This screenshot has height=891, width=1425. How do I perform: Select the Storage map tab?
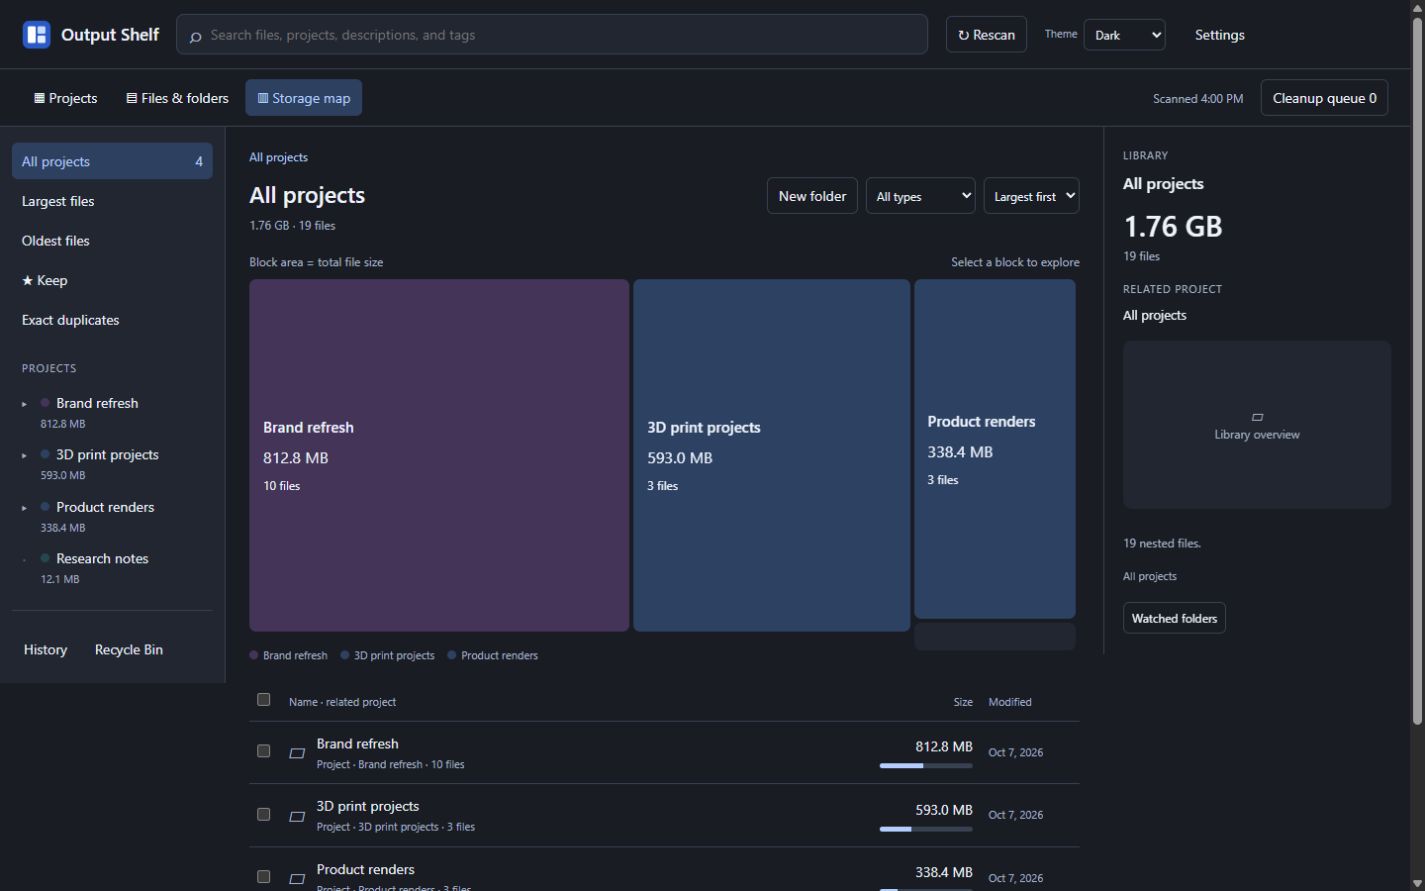point(304,98)
